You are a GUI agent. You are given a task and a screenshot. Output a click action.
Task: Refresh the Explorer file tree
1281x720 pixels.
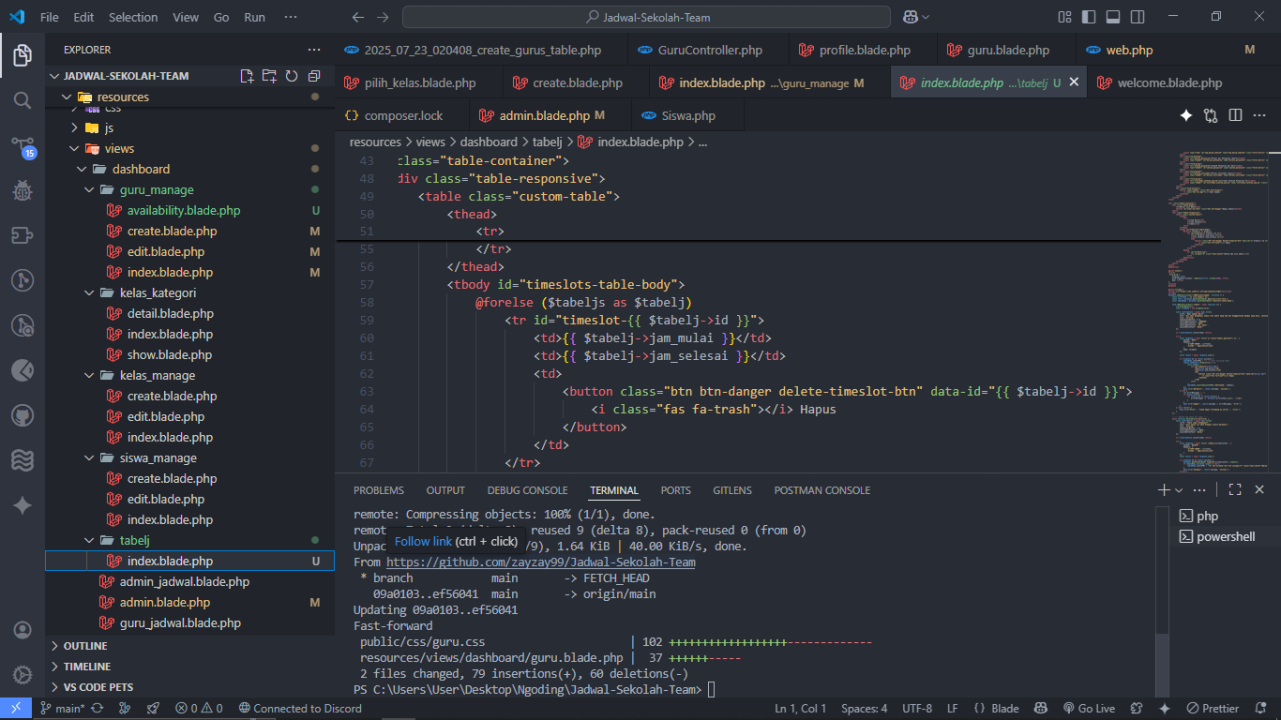coord(291,76)
